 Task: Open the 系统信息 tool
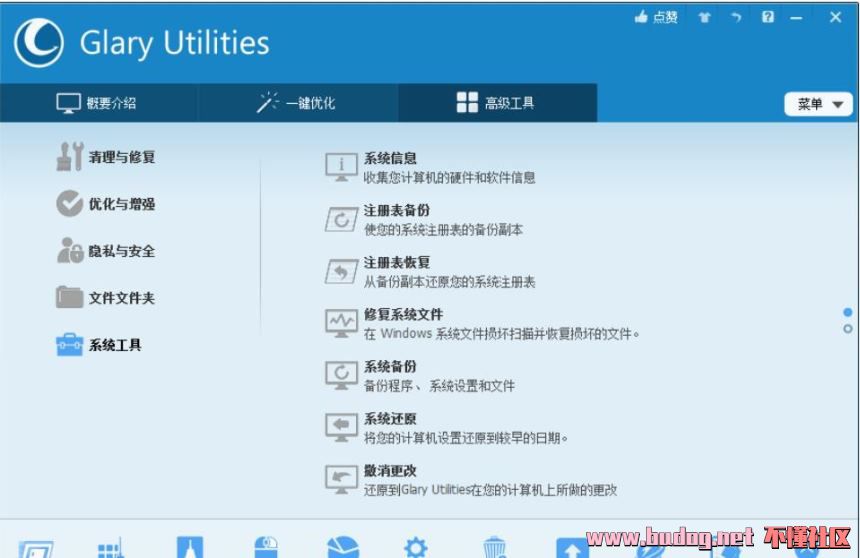pyautogui.click(x=430, y=167)
